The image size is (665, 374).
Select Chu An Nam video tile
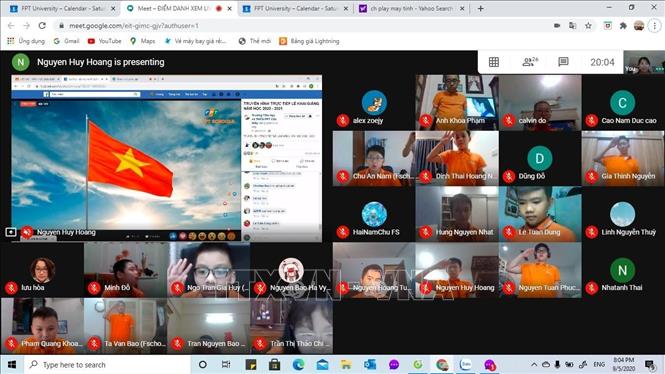pyautogui.click(x=374, y=158)
